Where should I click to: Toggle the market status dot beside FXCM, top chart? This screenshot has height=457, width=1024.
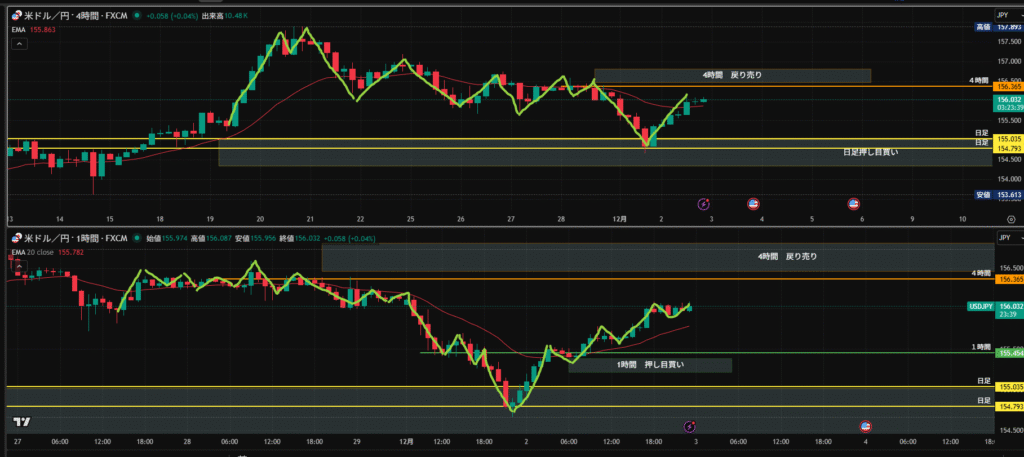(x=135, y=17)
